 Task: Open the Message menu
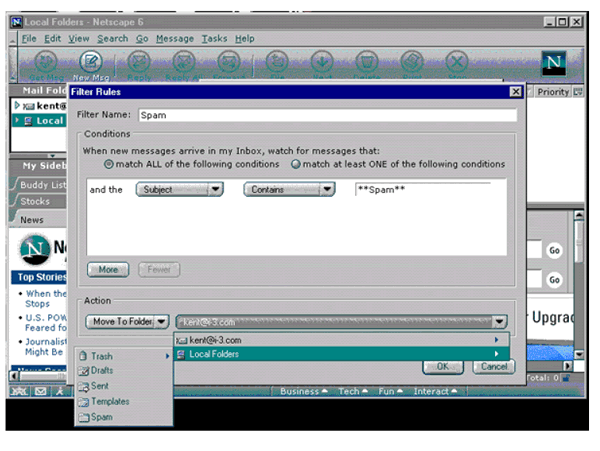175,39
